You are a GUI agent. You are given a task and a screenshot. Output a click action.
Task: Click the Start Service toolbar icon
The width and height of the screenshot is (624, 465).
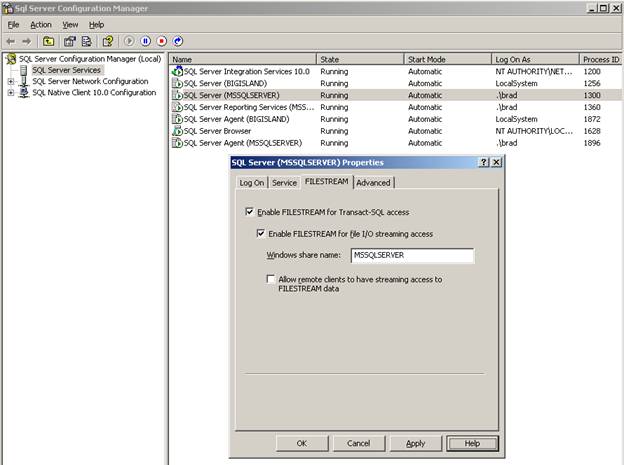point(129,41)
